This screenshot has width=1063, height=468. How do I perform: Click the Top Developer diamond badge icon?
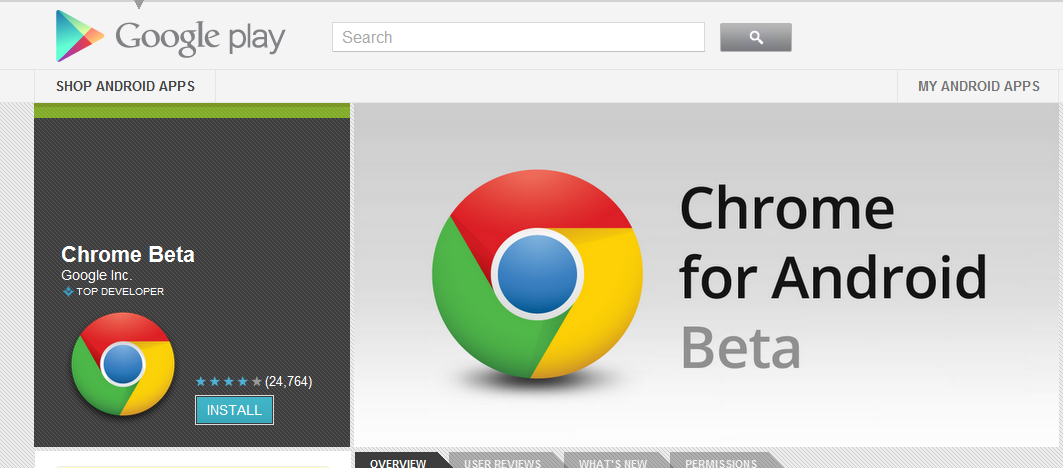click(68, 292)
